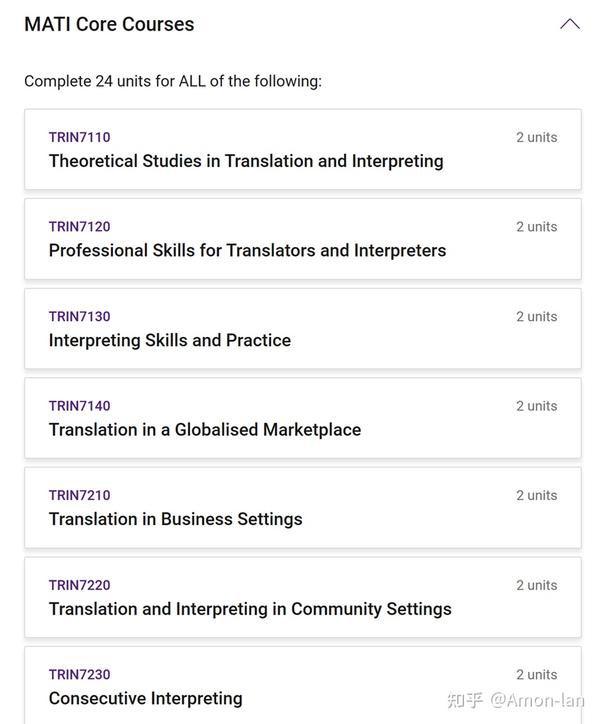Select the Consecutive Interpreting course

[145, 699]
